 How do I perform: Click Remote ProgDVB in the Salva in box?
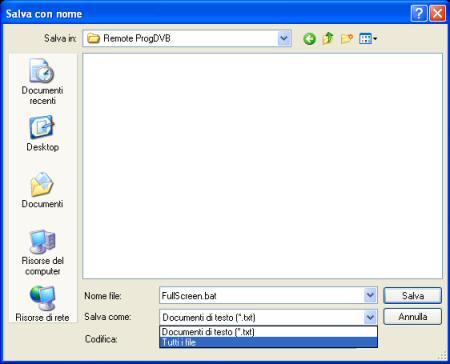(x=137, y=39)
